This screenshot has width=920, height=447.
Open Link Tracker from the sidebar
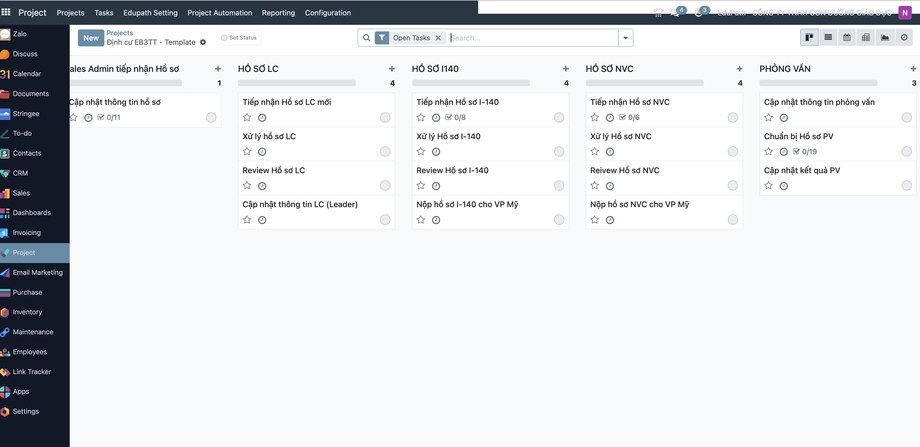[x=35, y=372]
